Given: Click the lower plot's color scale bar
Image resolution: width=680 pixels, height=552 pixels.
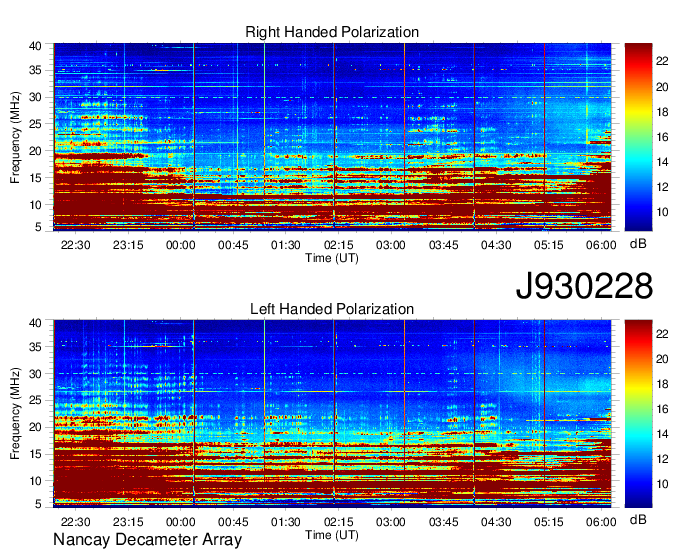Looking at the screenshot, I should pos(638,414).
